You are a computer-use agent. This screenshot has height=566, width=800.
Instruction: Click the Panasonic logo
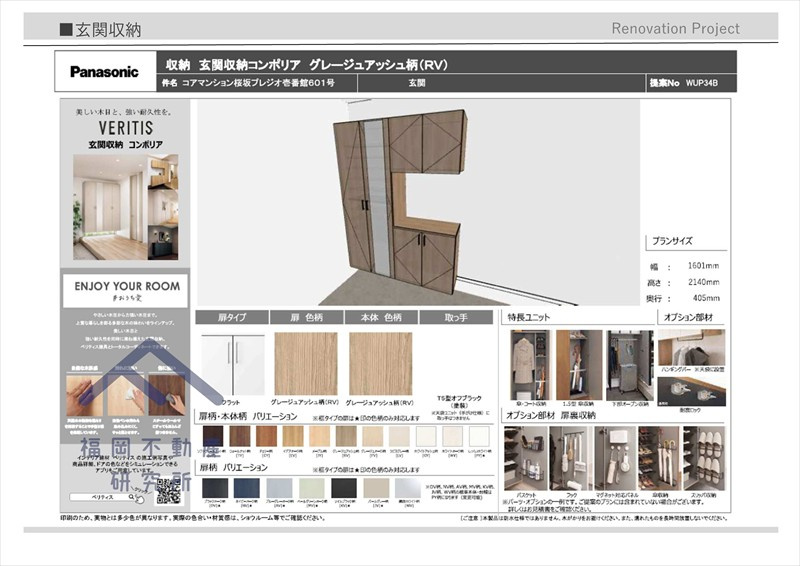click(105, 72)
